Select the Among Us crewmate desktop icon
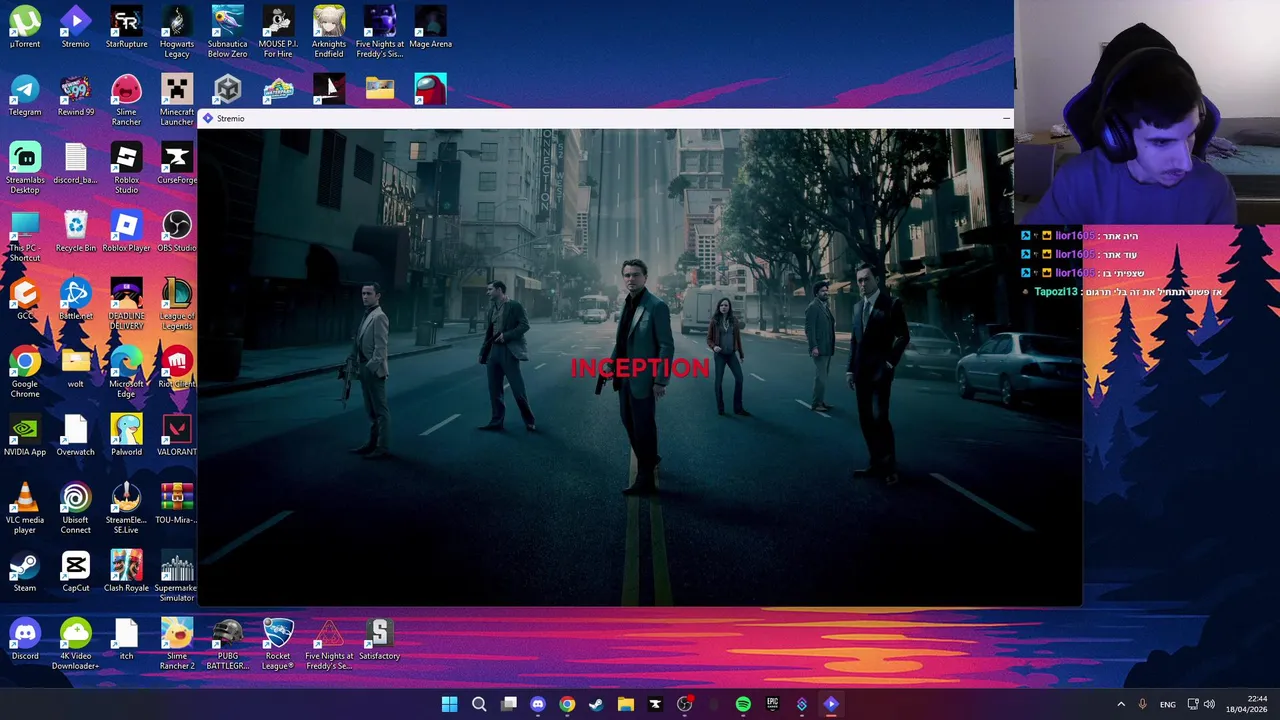The height and width of the screenshot is (720, 1280). (x=430, y=89)
